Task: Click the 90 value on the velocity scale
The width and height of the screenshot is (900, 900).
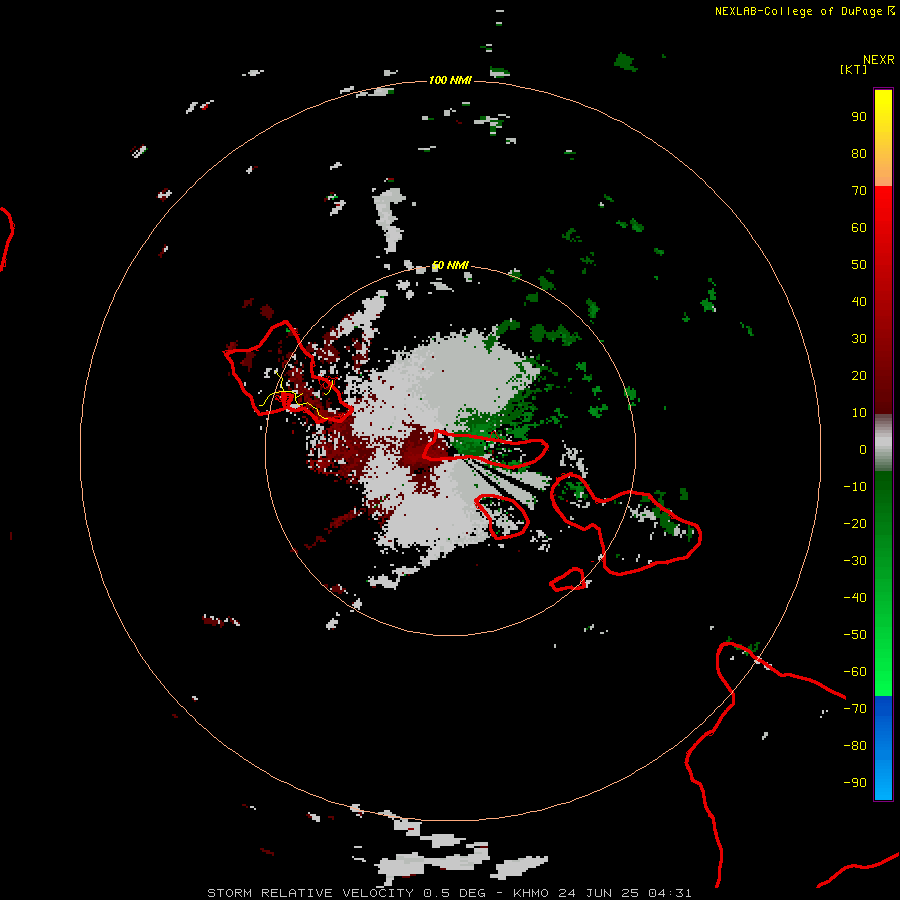Action: click(859, 117)
